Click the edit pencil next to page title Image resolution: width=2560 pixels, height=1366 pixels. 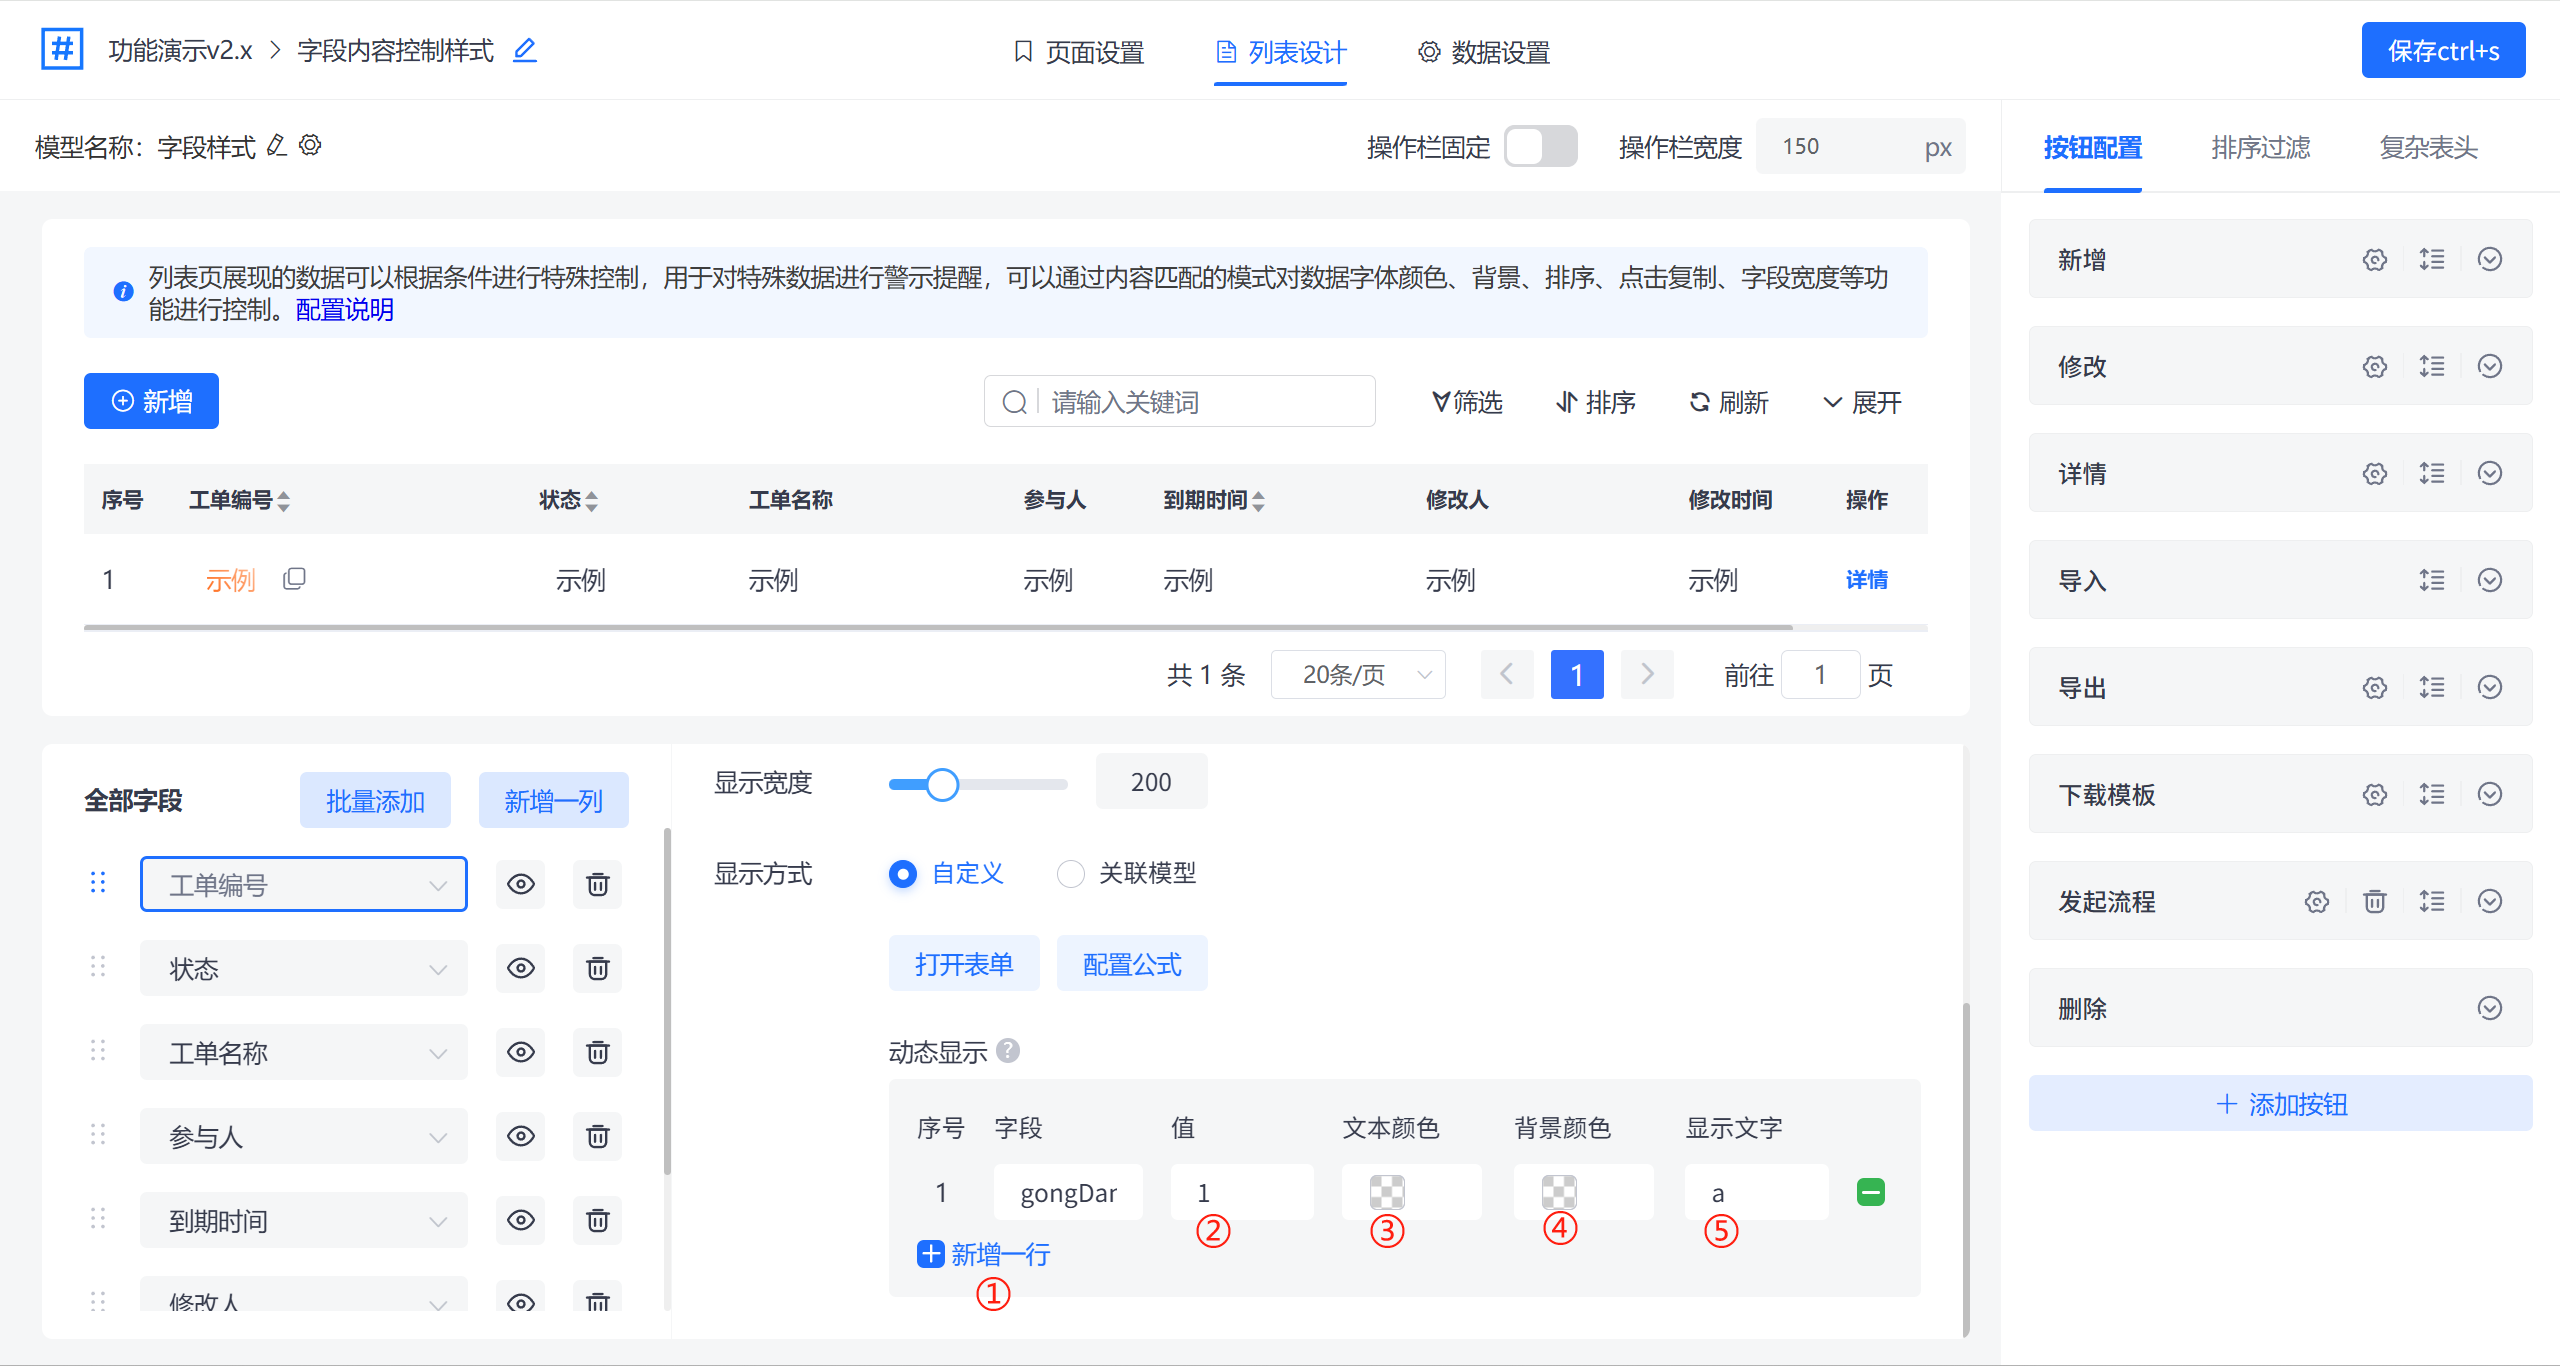524,50
